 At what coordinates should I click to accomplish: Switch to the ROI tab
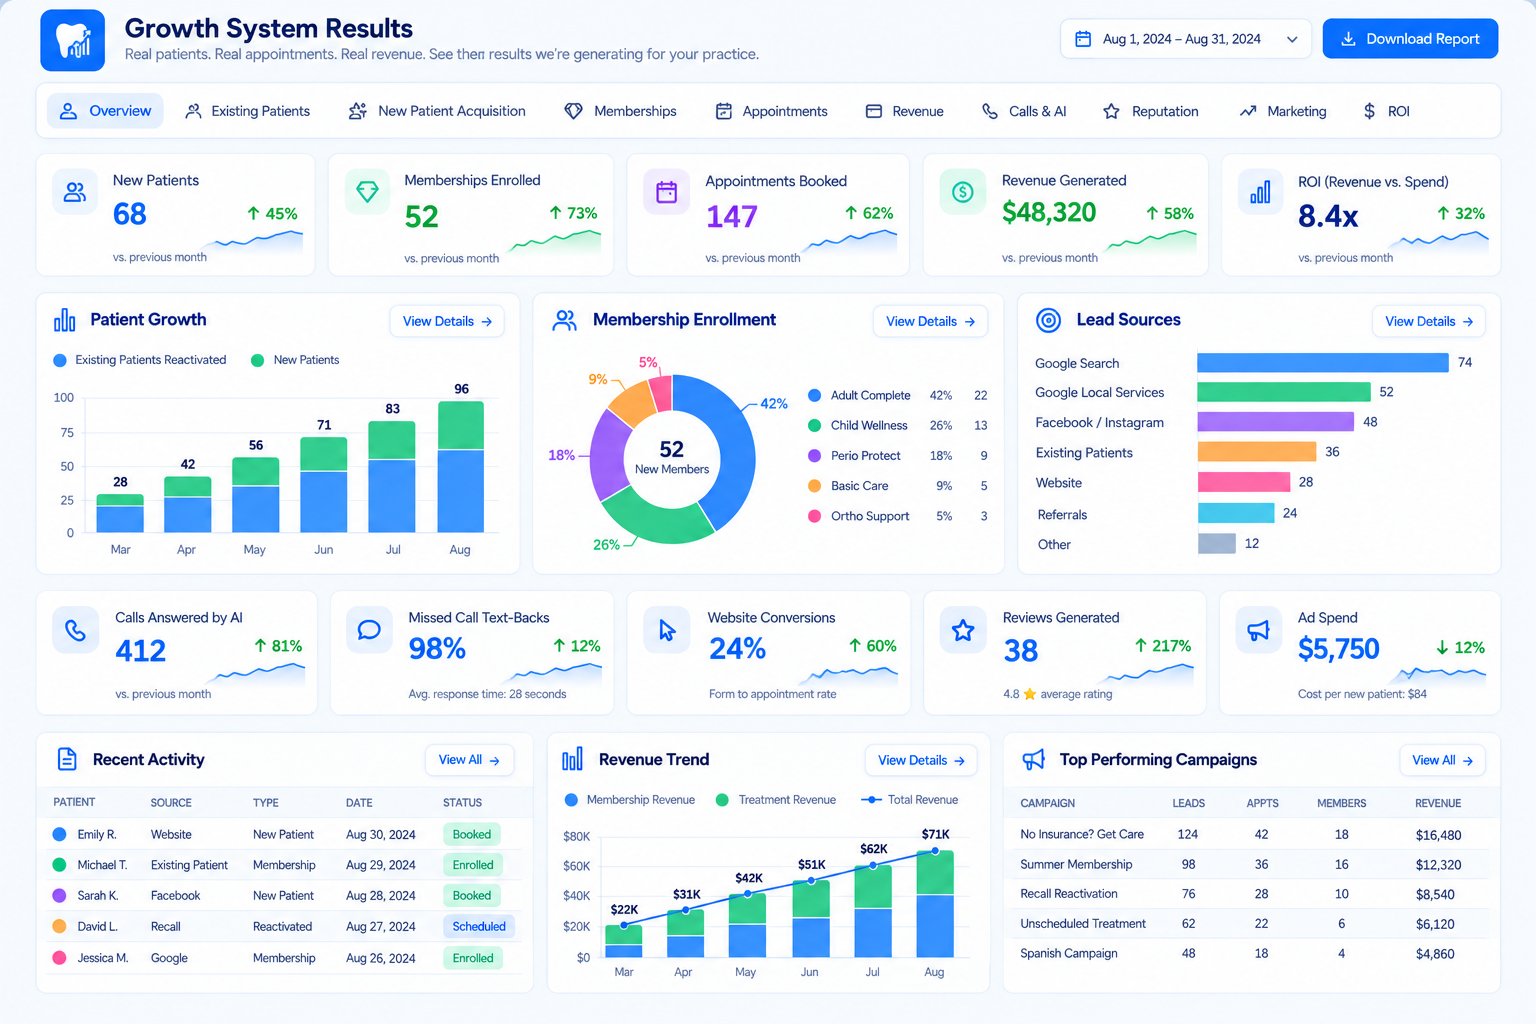point(1386,111)
